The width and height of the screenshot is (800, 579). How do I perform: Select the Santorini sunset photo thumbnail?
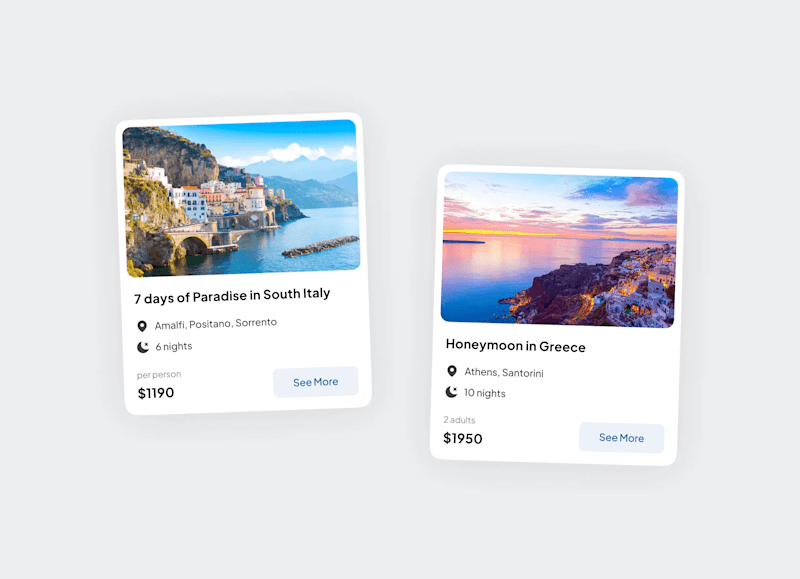[x=560, y=249]
